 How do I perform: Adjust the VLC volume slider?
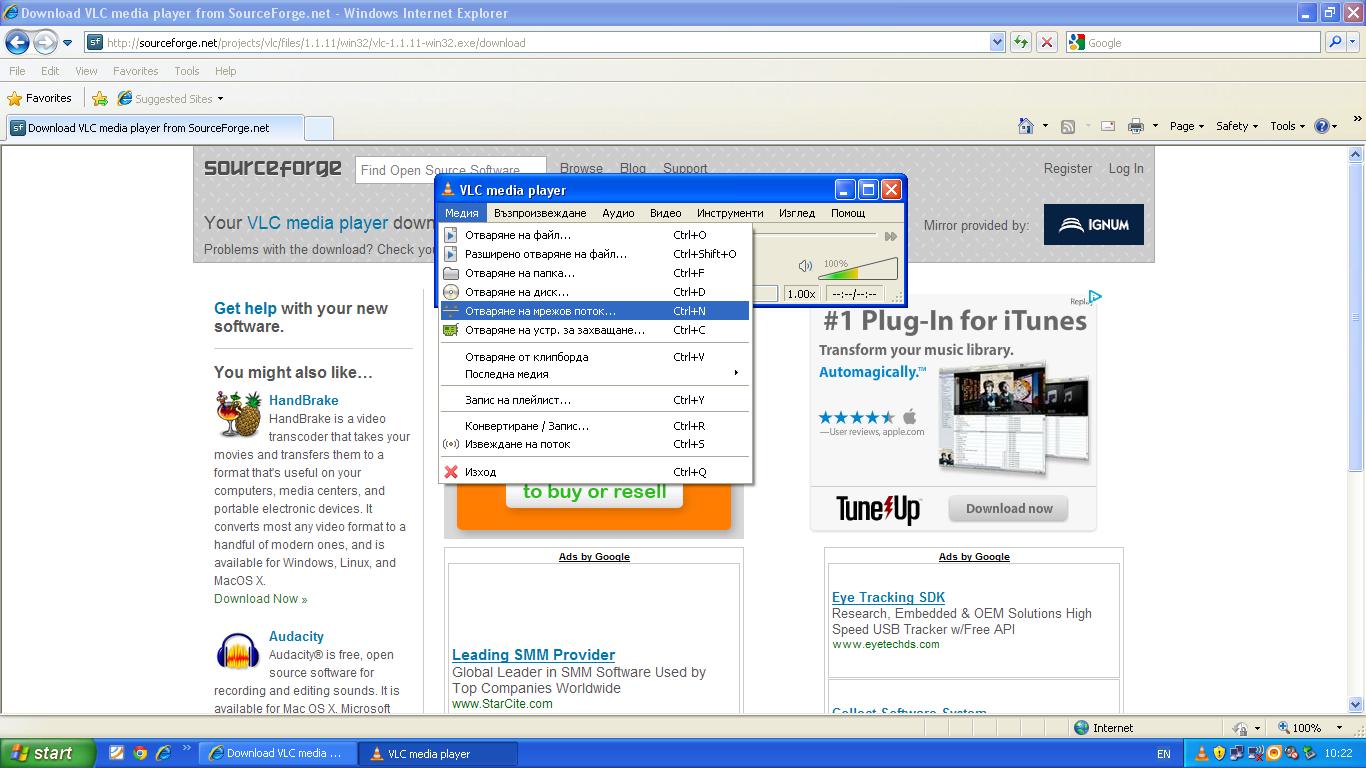[x=857, y=268]
